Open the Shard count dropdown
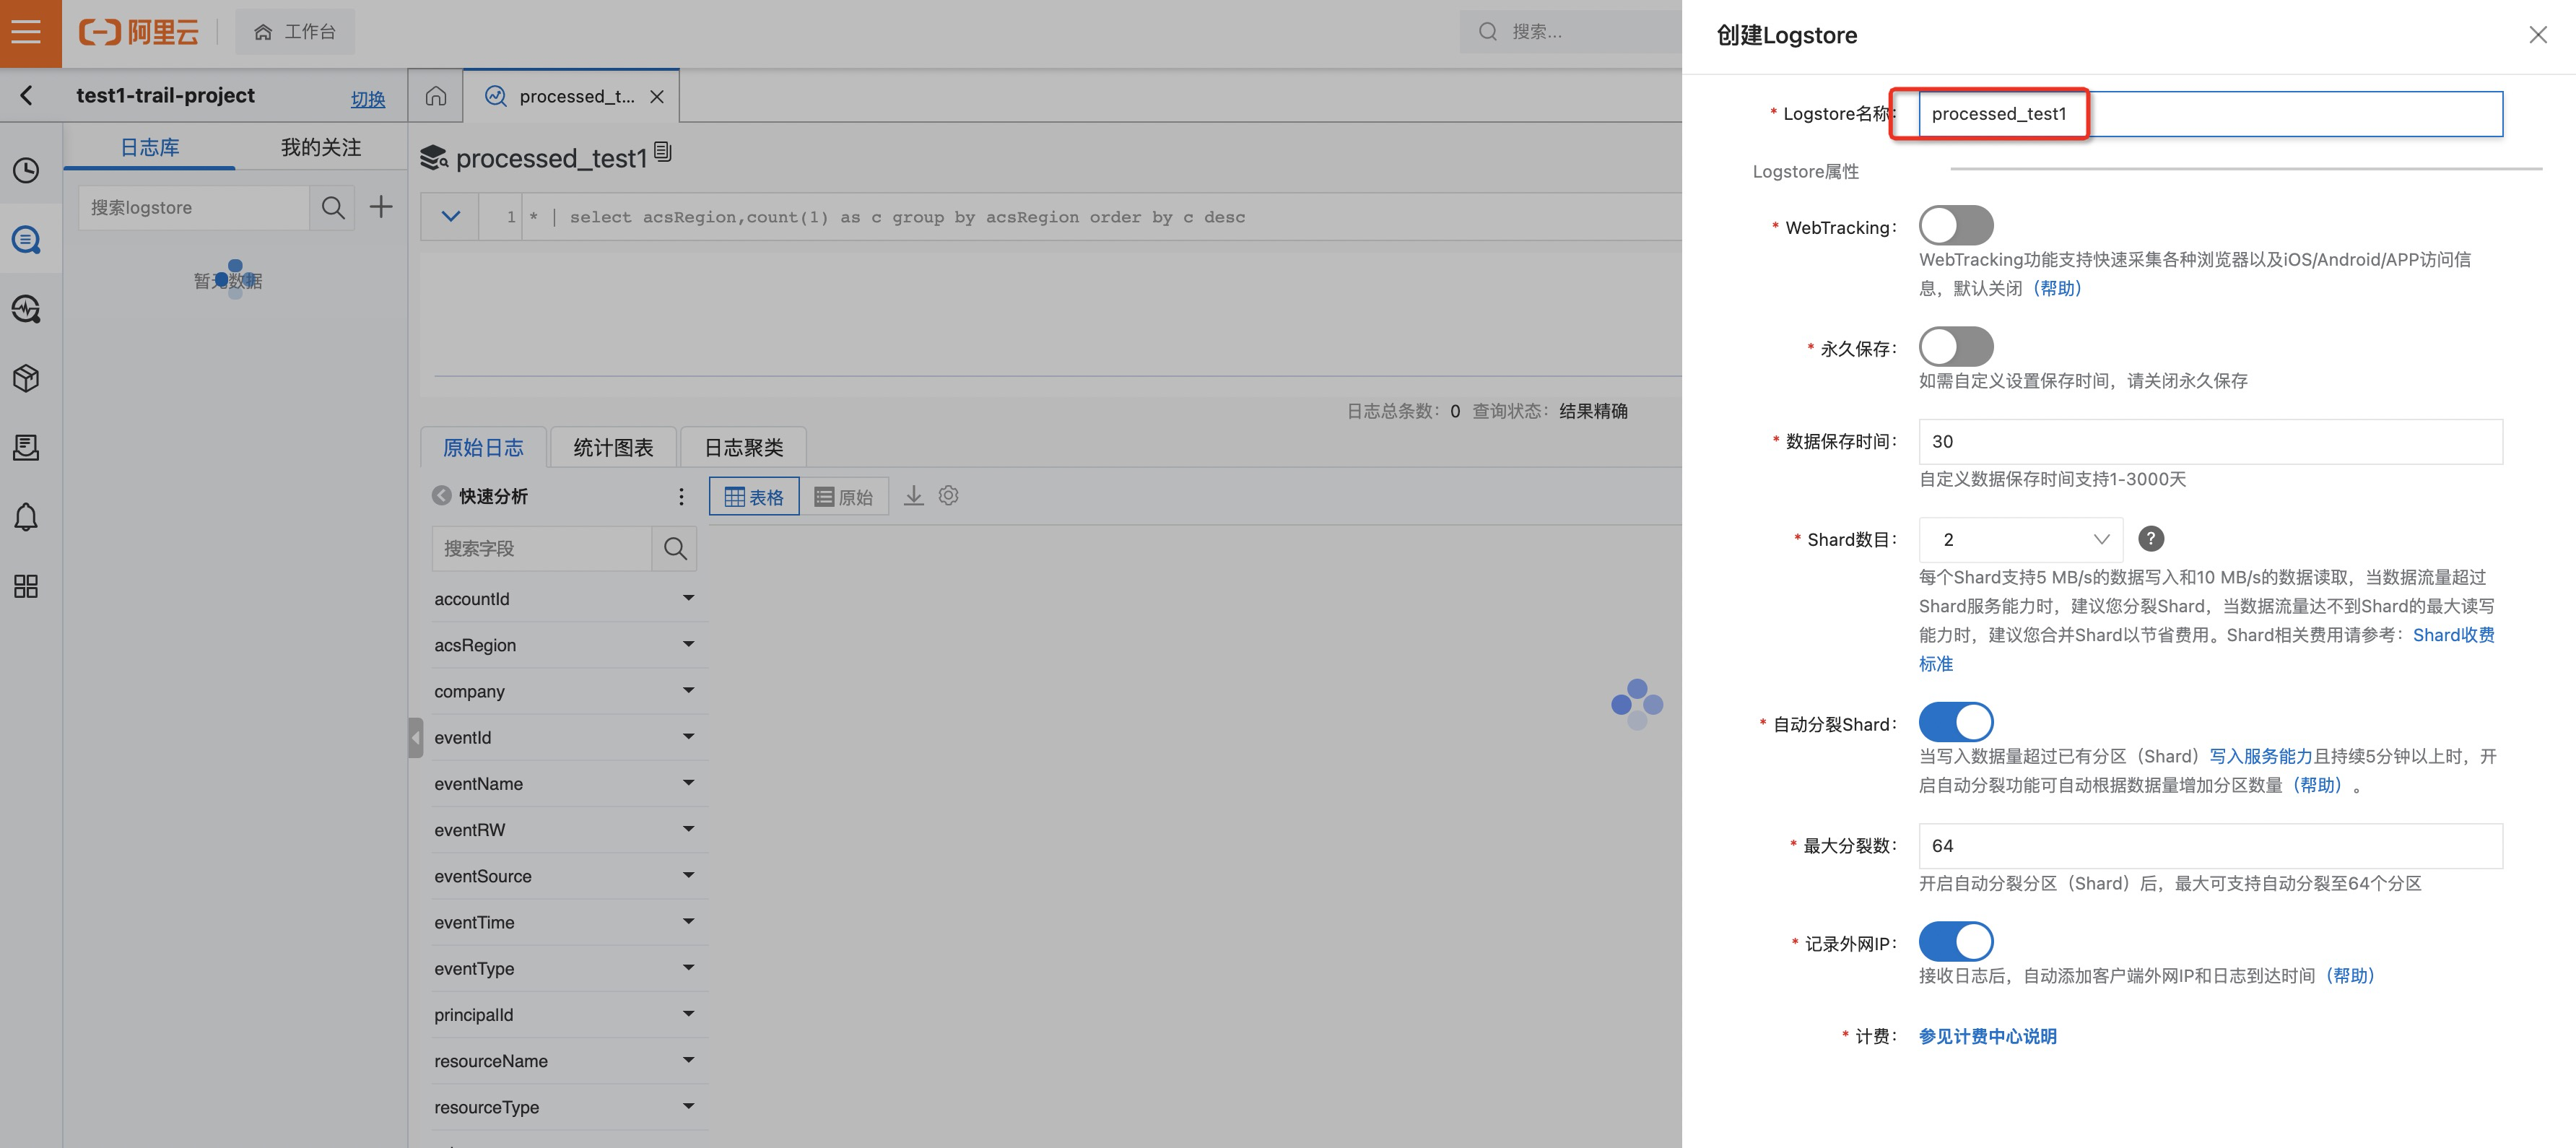The image size is (2576, 1148). pos(2020,539)
